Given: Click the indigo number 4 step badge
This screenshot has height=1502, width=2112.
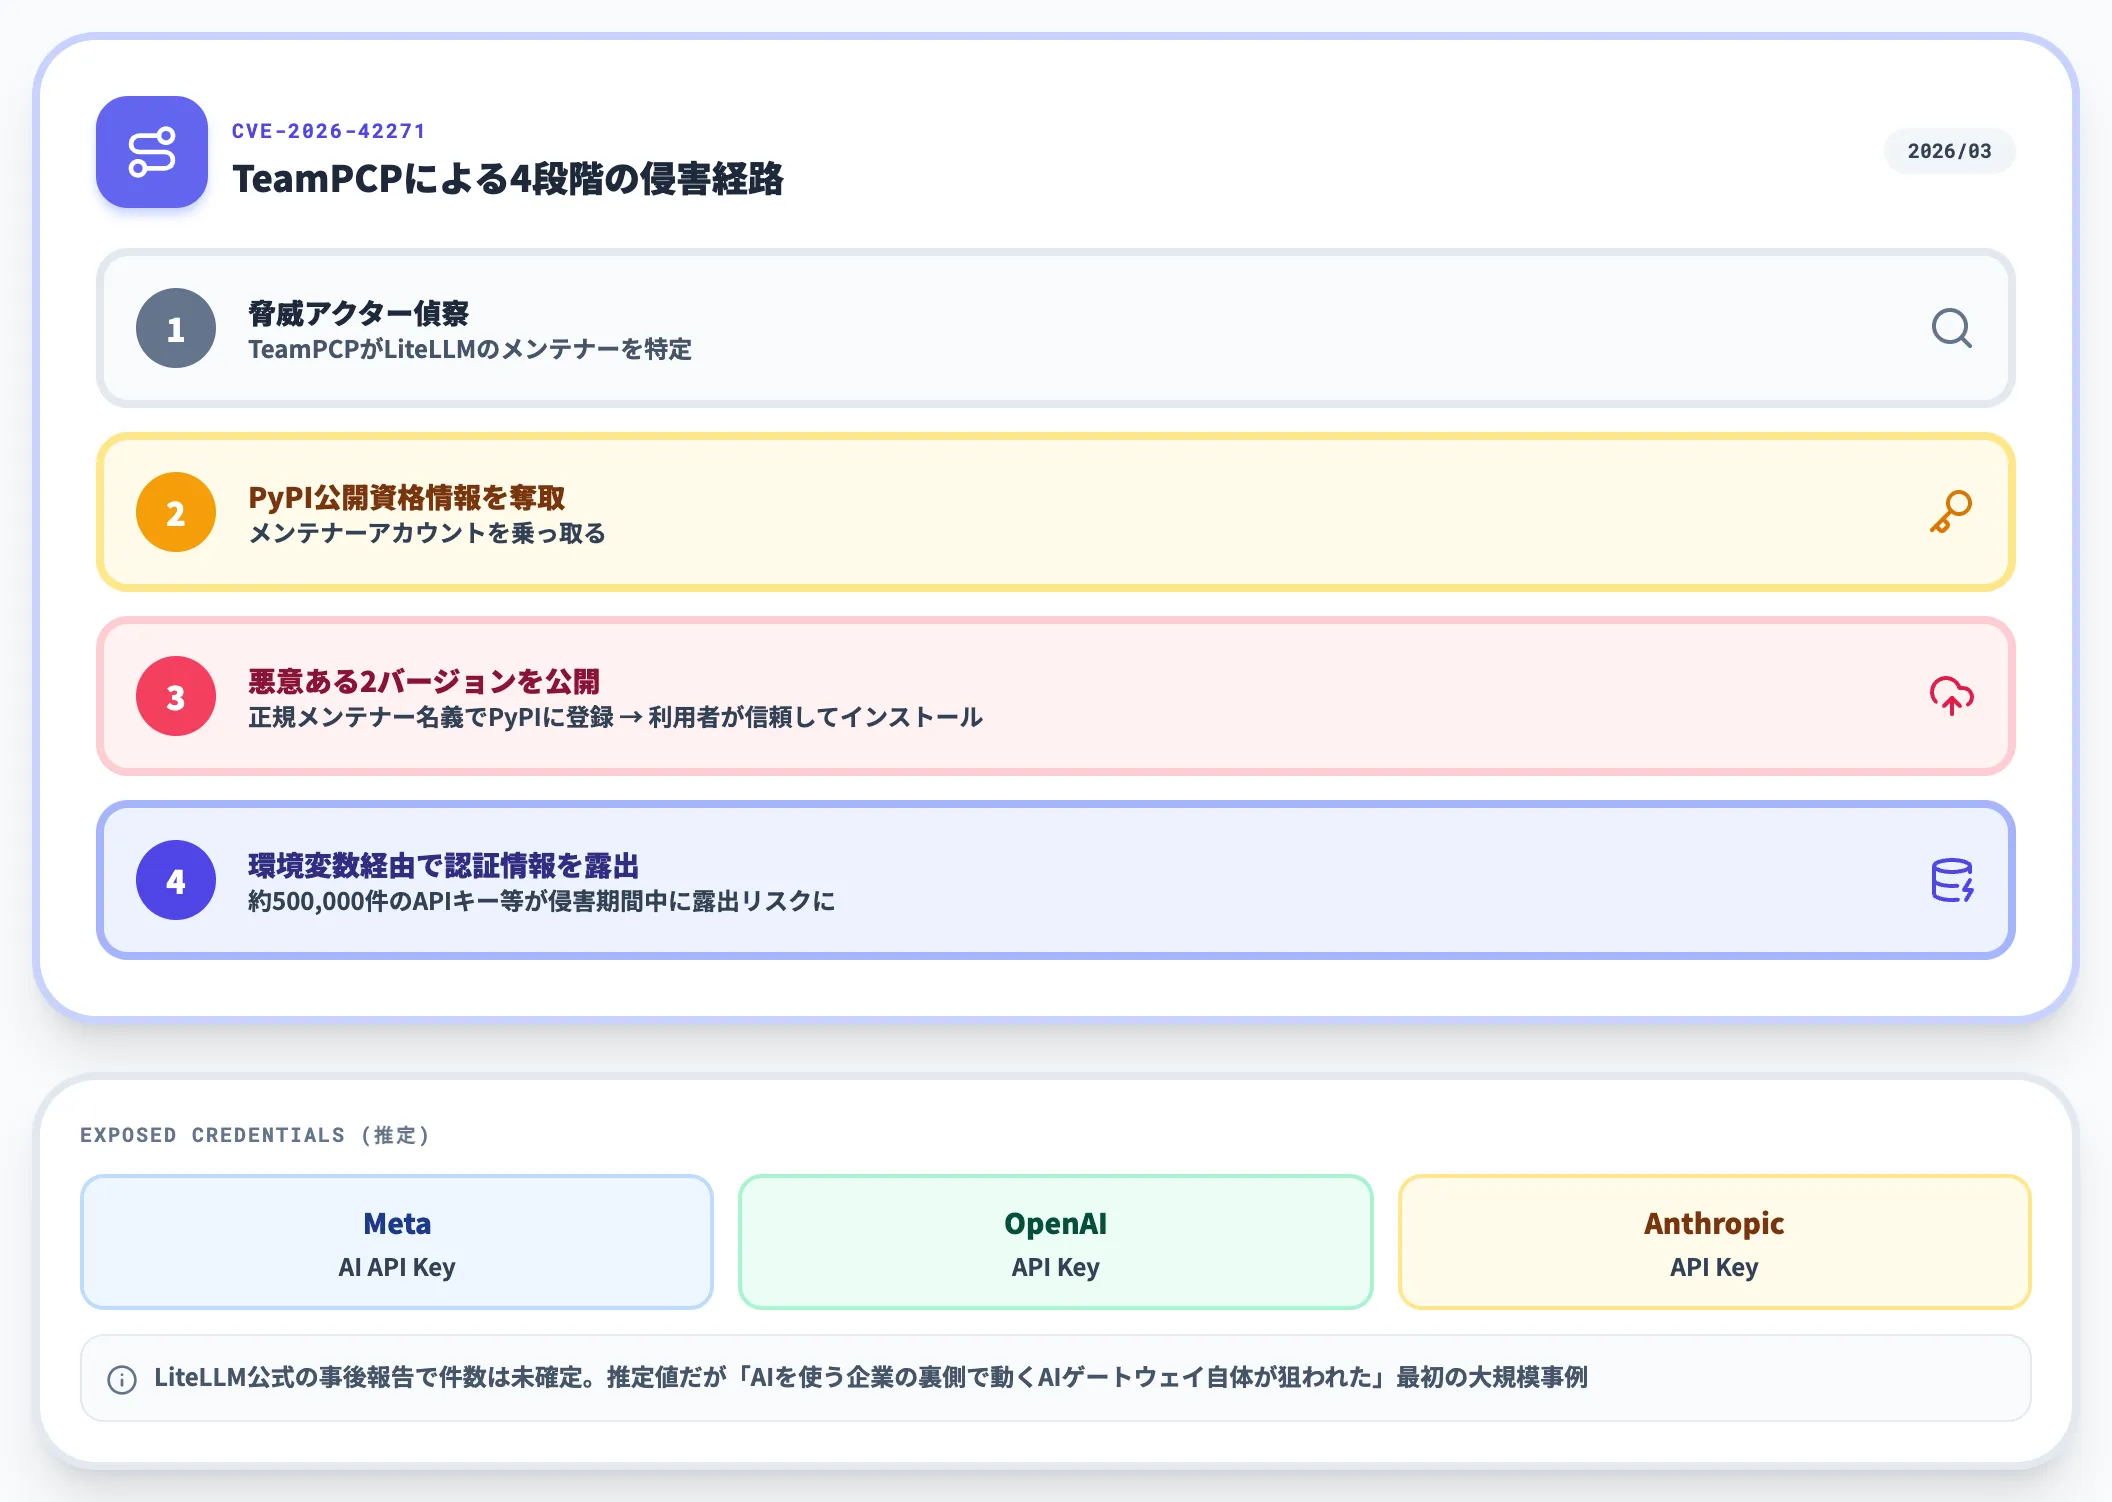Looking at the screenshot, I should coord(176,880).
